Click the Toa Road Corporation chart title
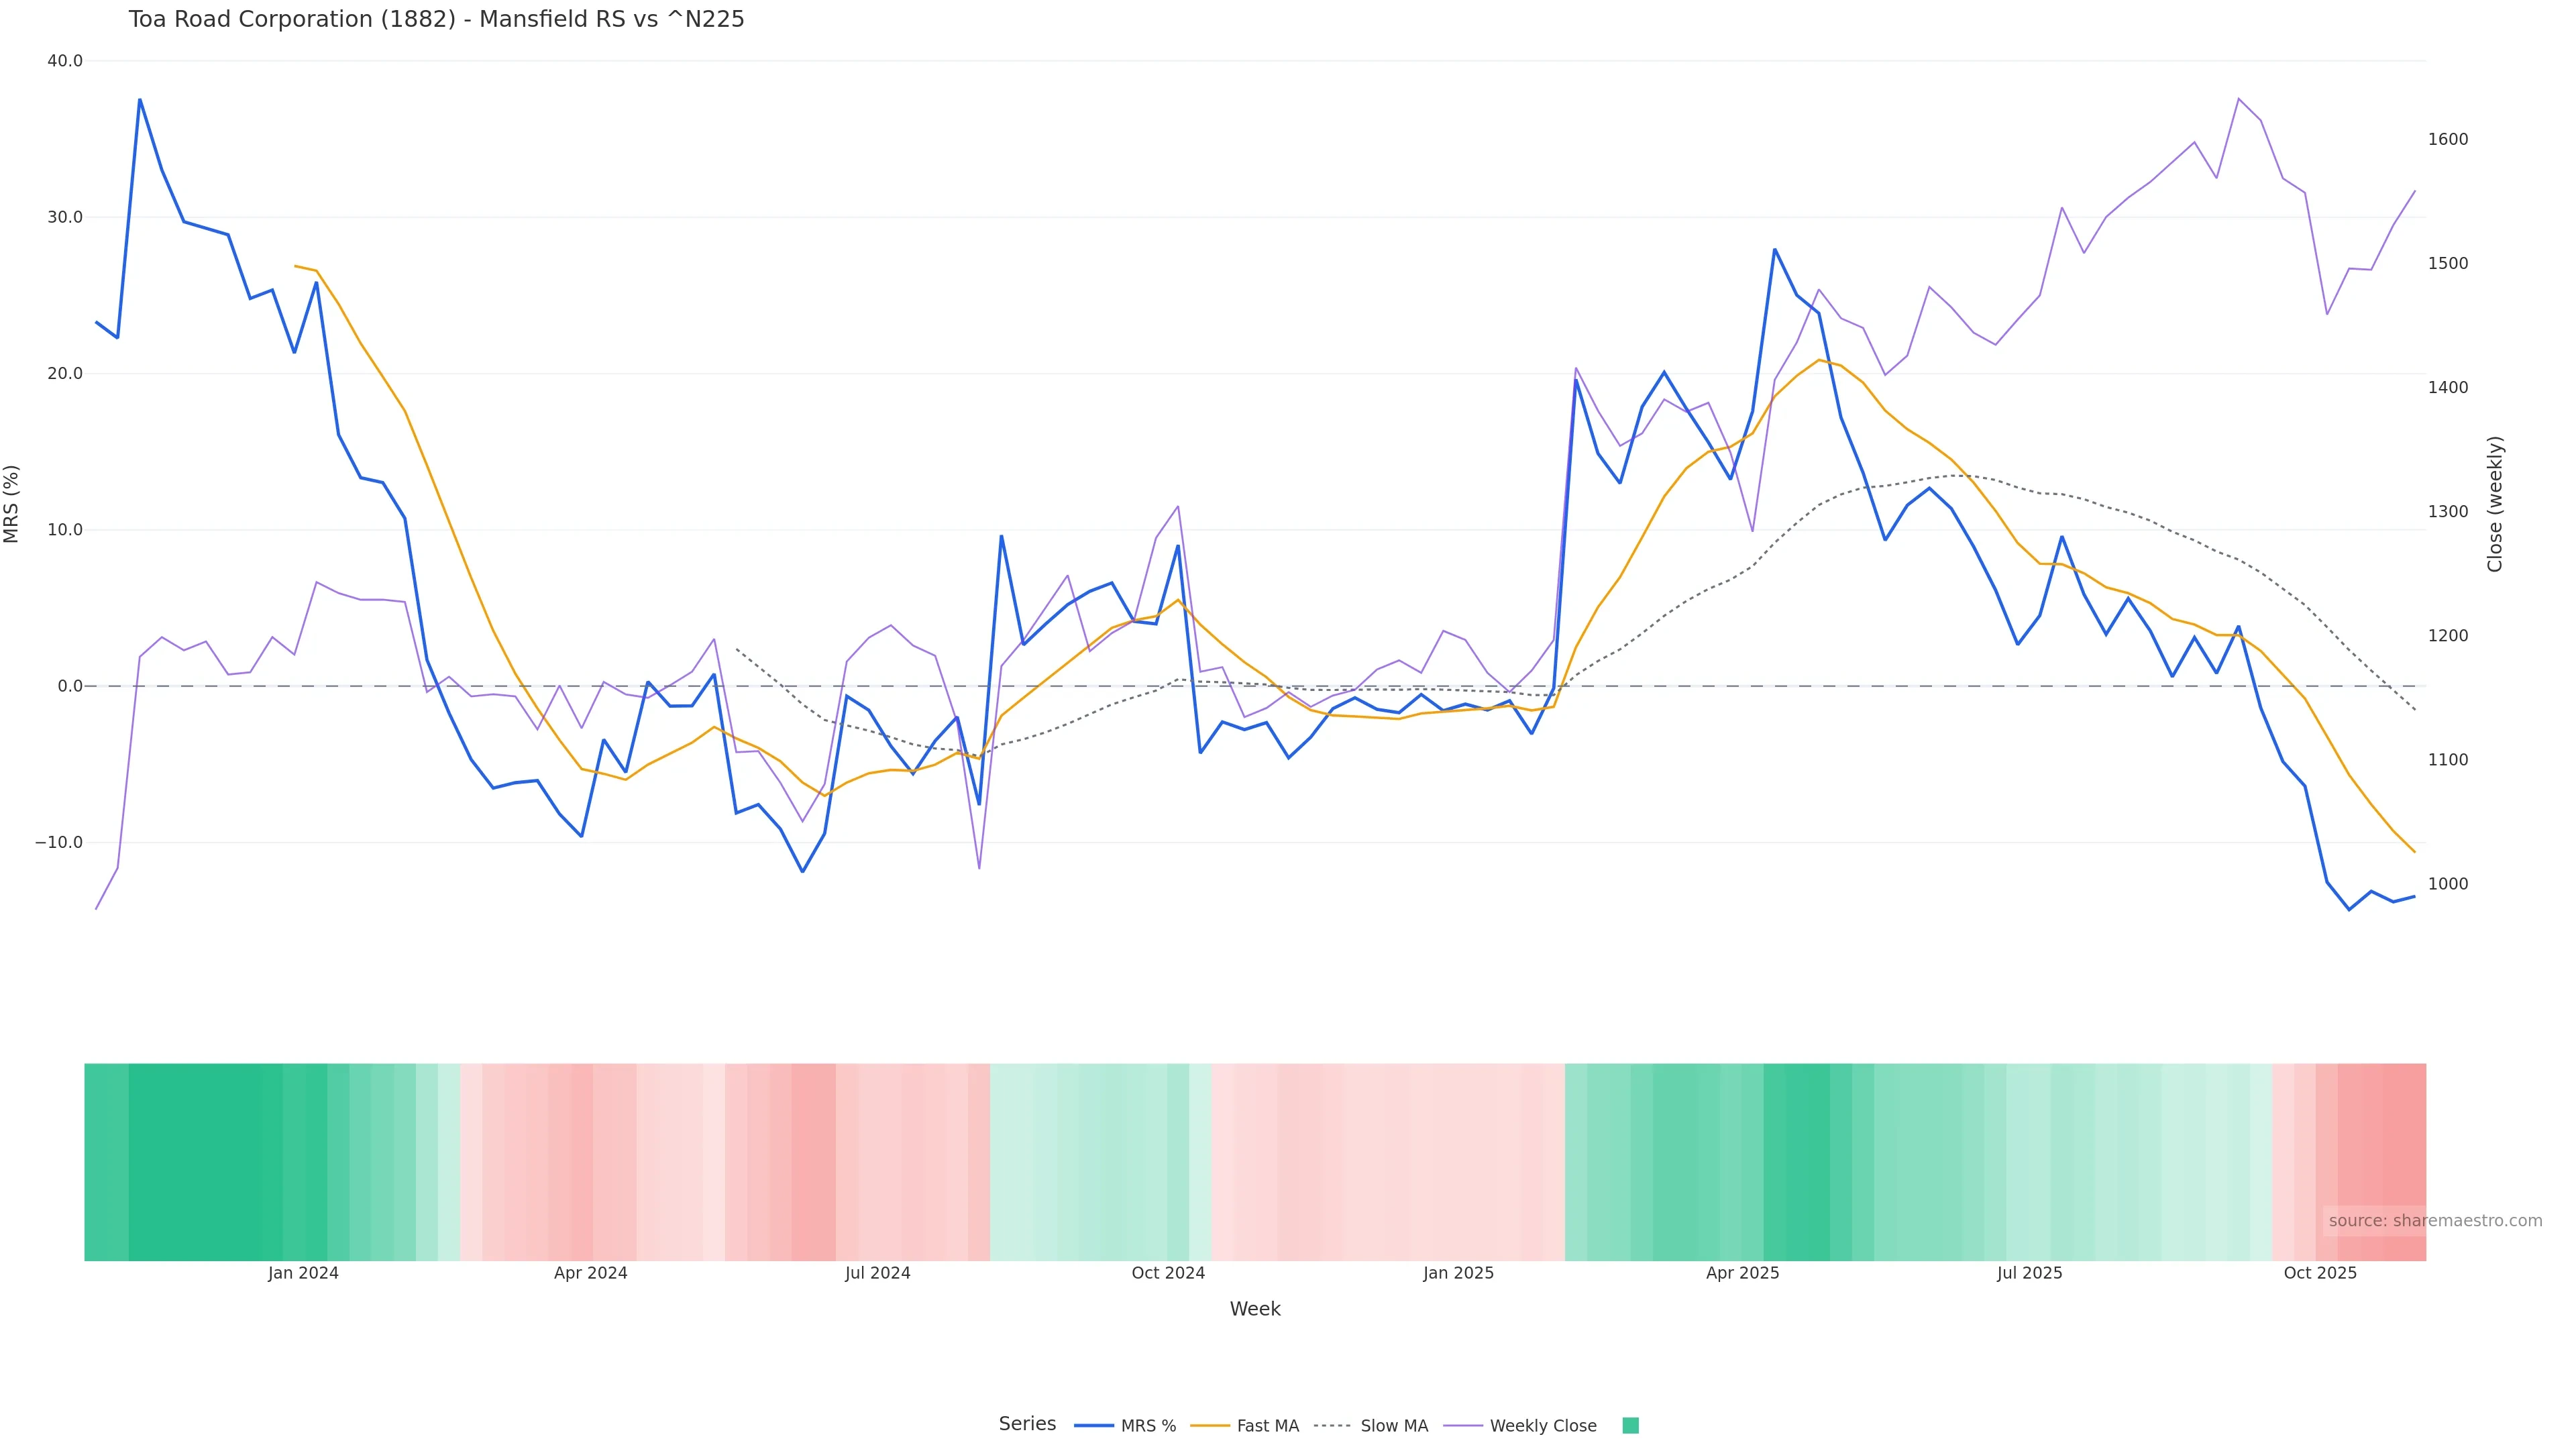 436,19
